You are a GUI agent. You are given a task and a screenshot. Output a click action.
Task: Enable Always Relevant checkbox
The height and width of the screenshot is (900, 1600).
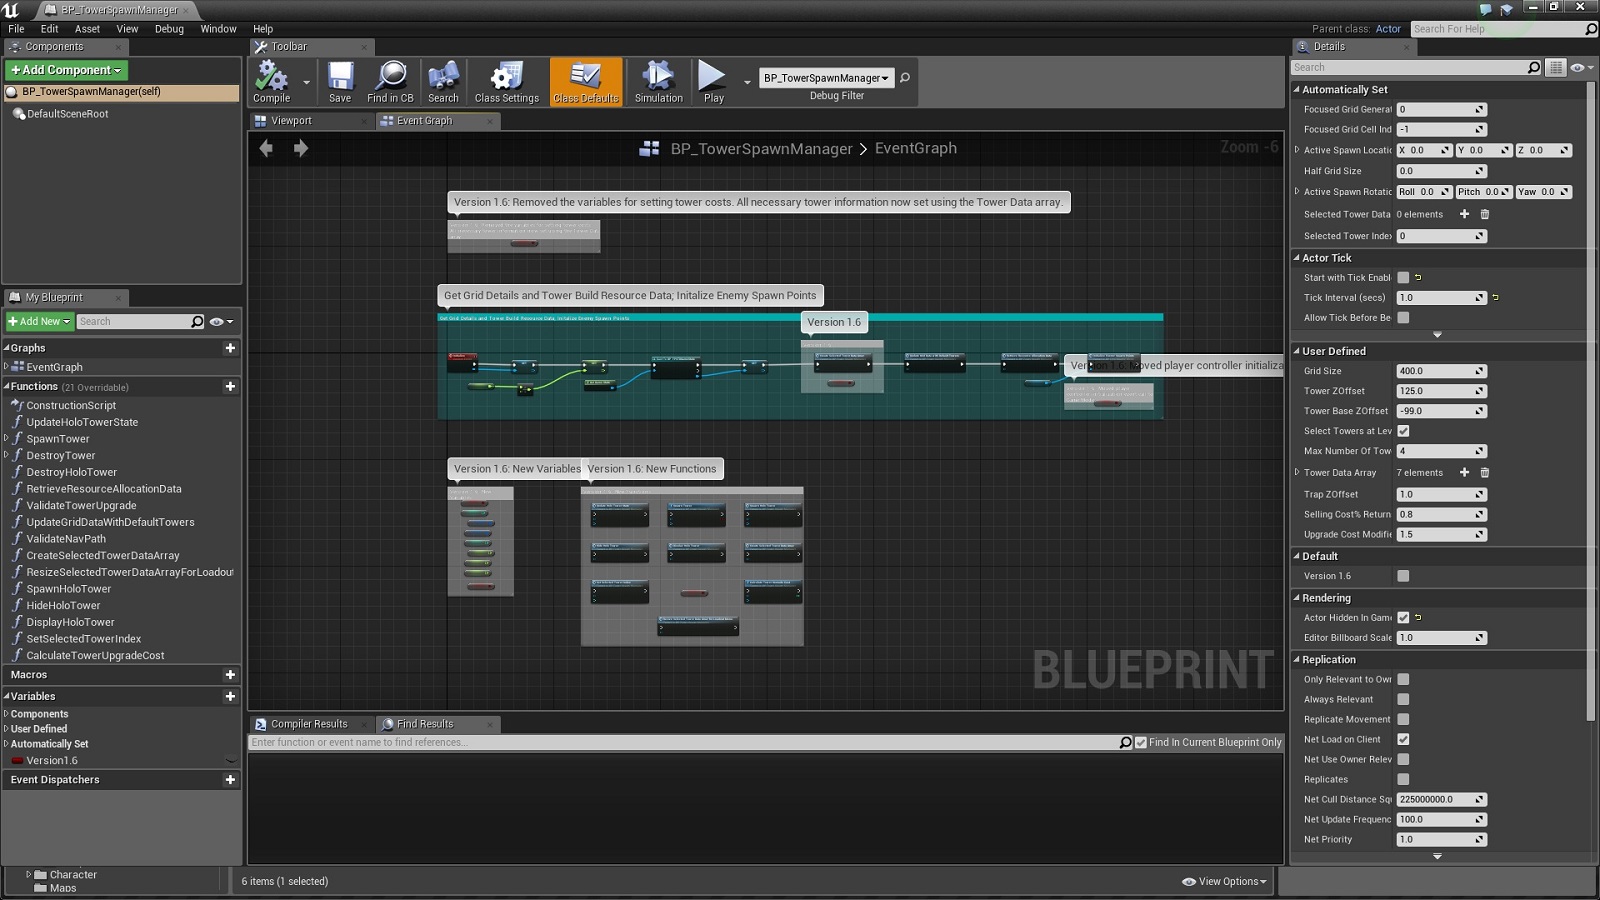pos(1403,699)
